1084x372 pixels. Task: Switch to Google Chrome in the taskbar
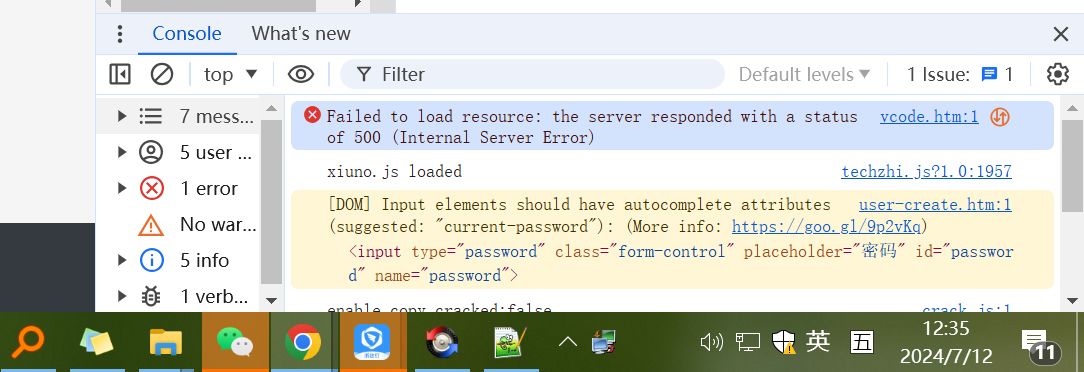(303, 342)
